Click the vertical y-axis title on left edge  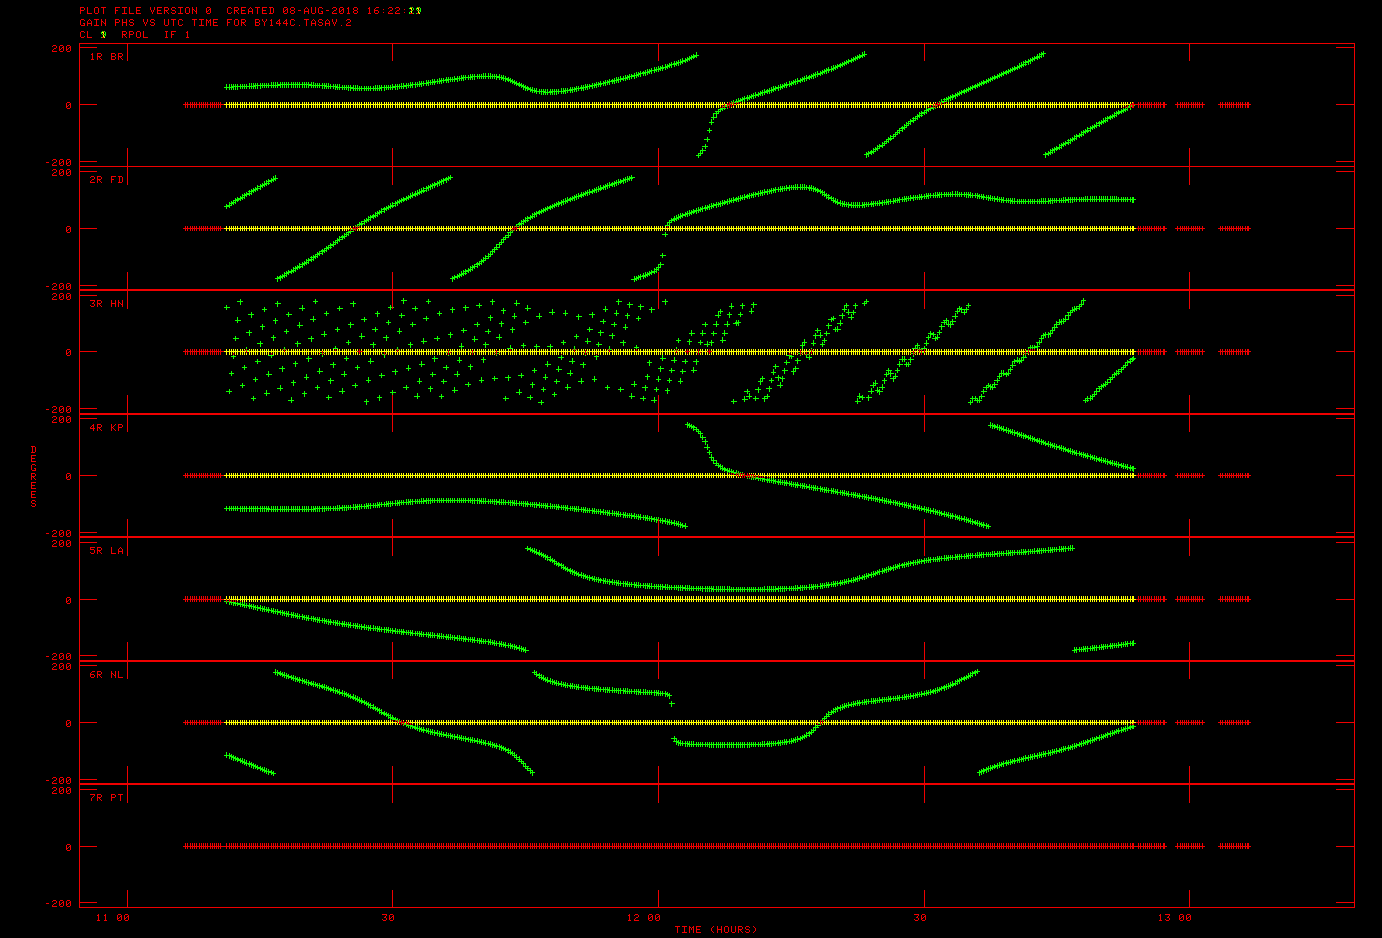(x=33, y=476)
